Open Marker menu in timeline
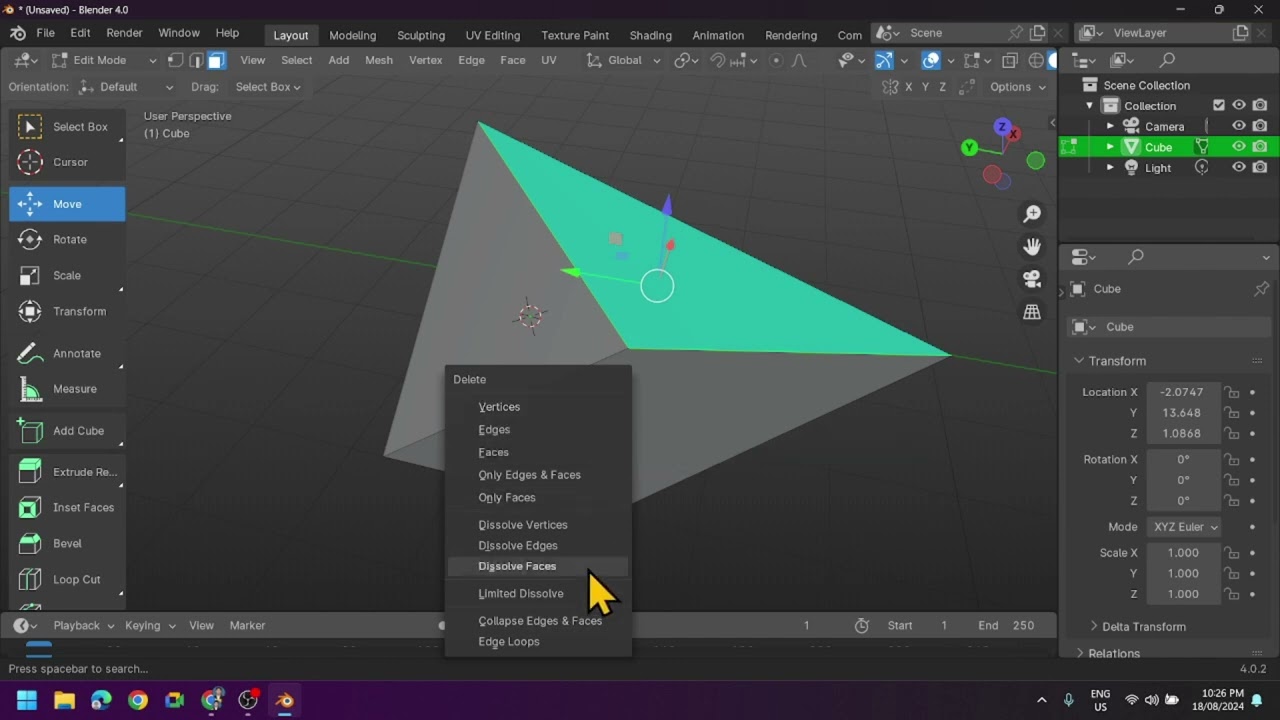The height and width of the screenshot is (720, 1280). point(248,626)
